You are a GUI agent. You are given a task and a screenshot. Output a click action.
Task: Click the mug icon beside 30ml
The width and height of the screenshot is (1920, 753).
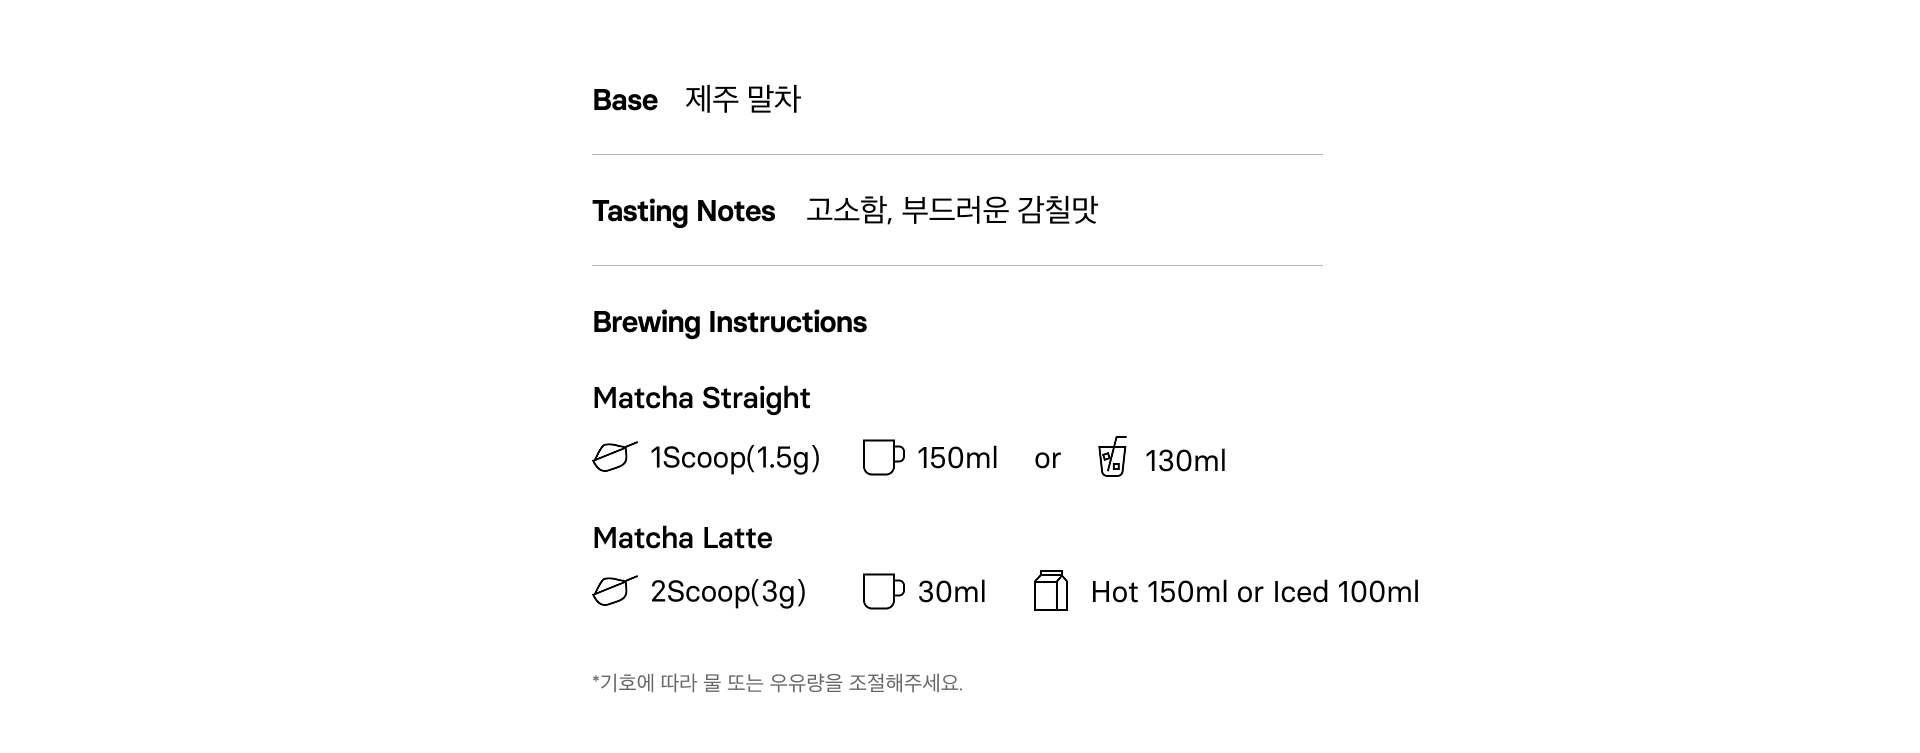click(883, 591)
